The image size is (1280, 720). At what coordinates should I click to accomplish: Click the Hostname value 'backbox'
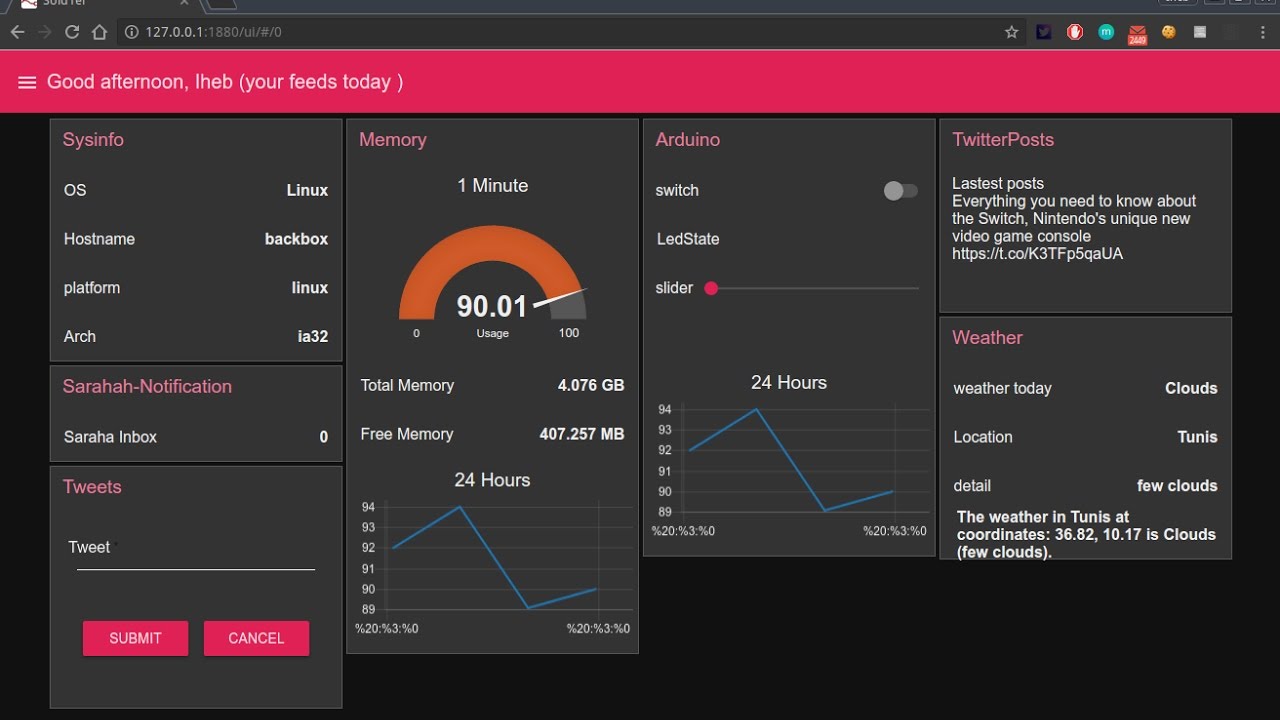(296, 239)
